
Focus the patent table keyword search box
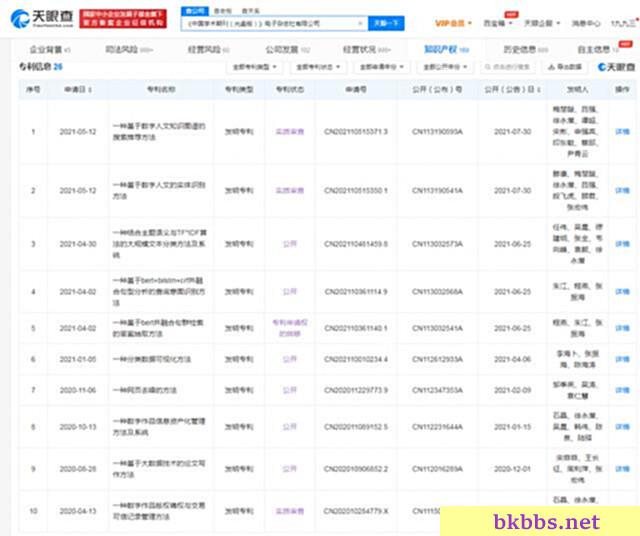(507, 67)
